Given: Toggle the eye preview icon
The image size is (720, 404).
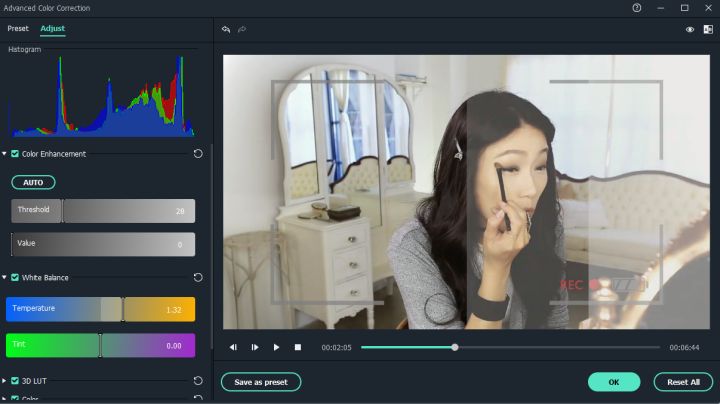Looking at the screenshot, I should pyautogui.click(x=690, y=29).
